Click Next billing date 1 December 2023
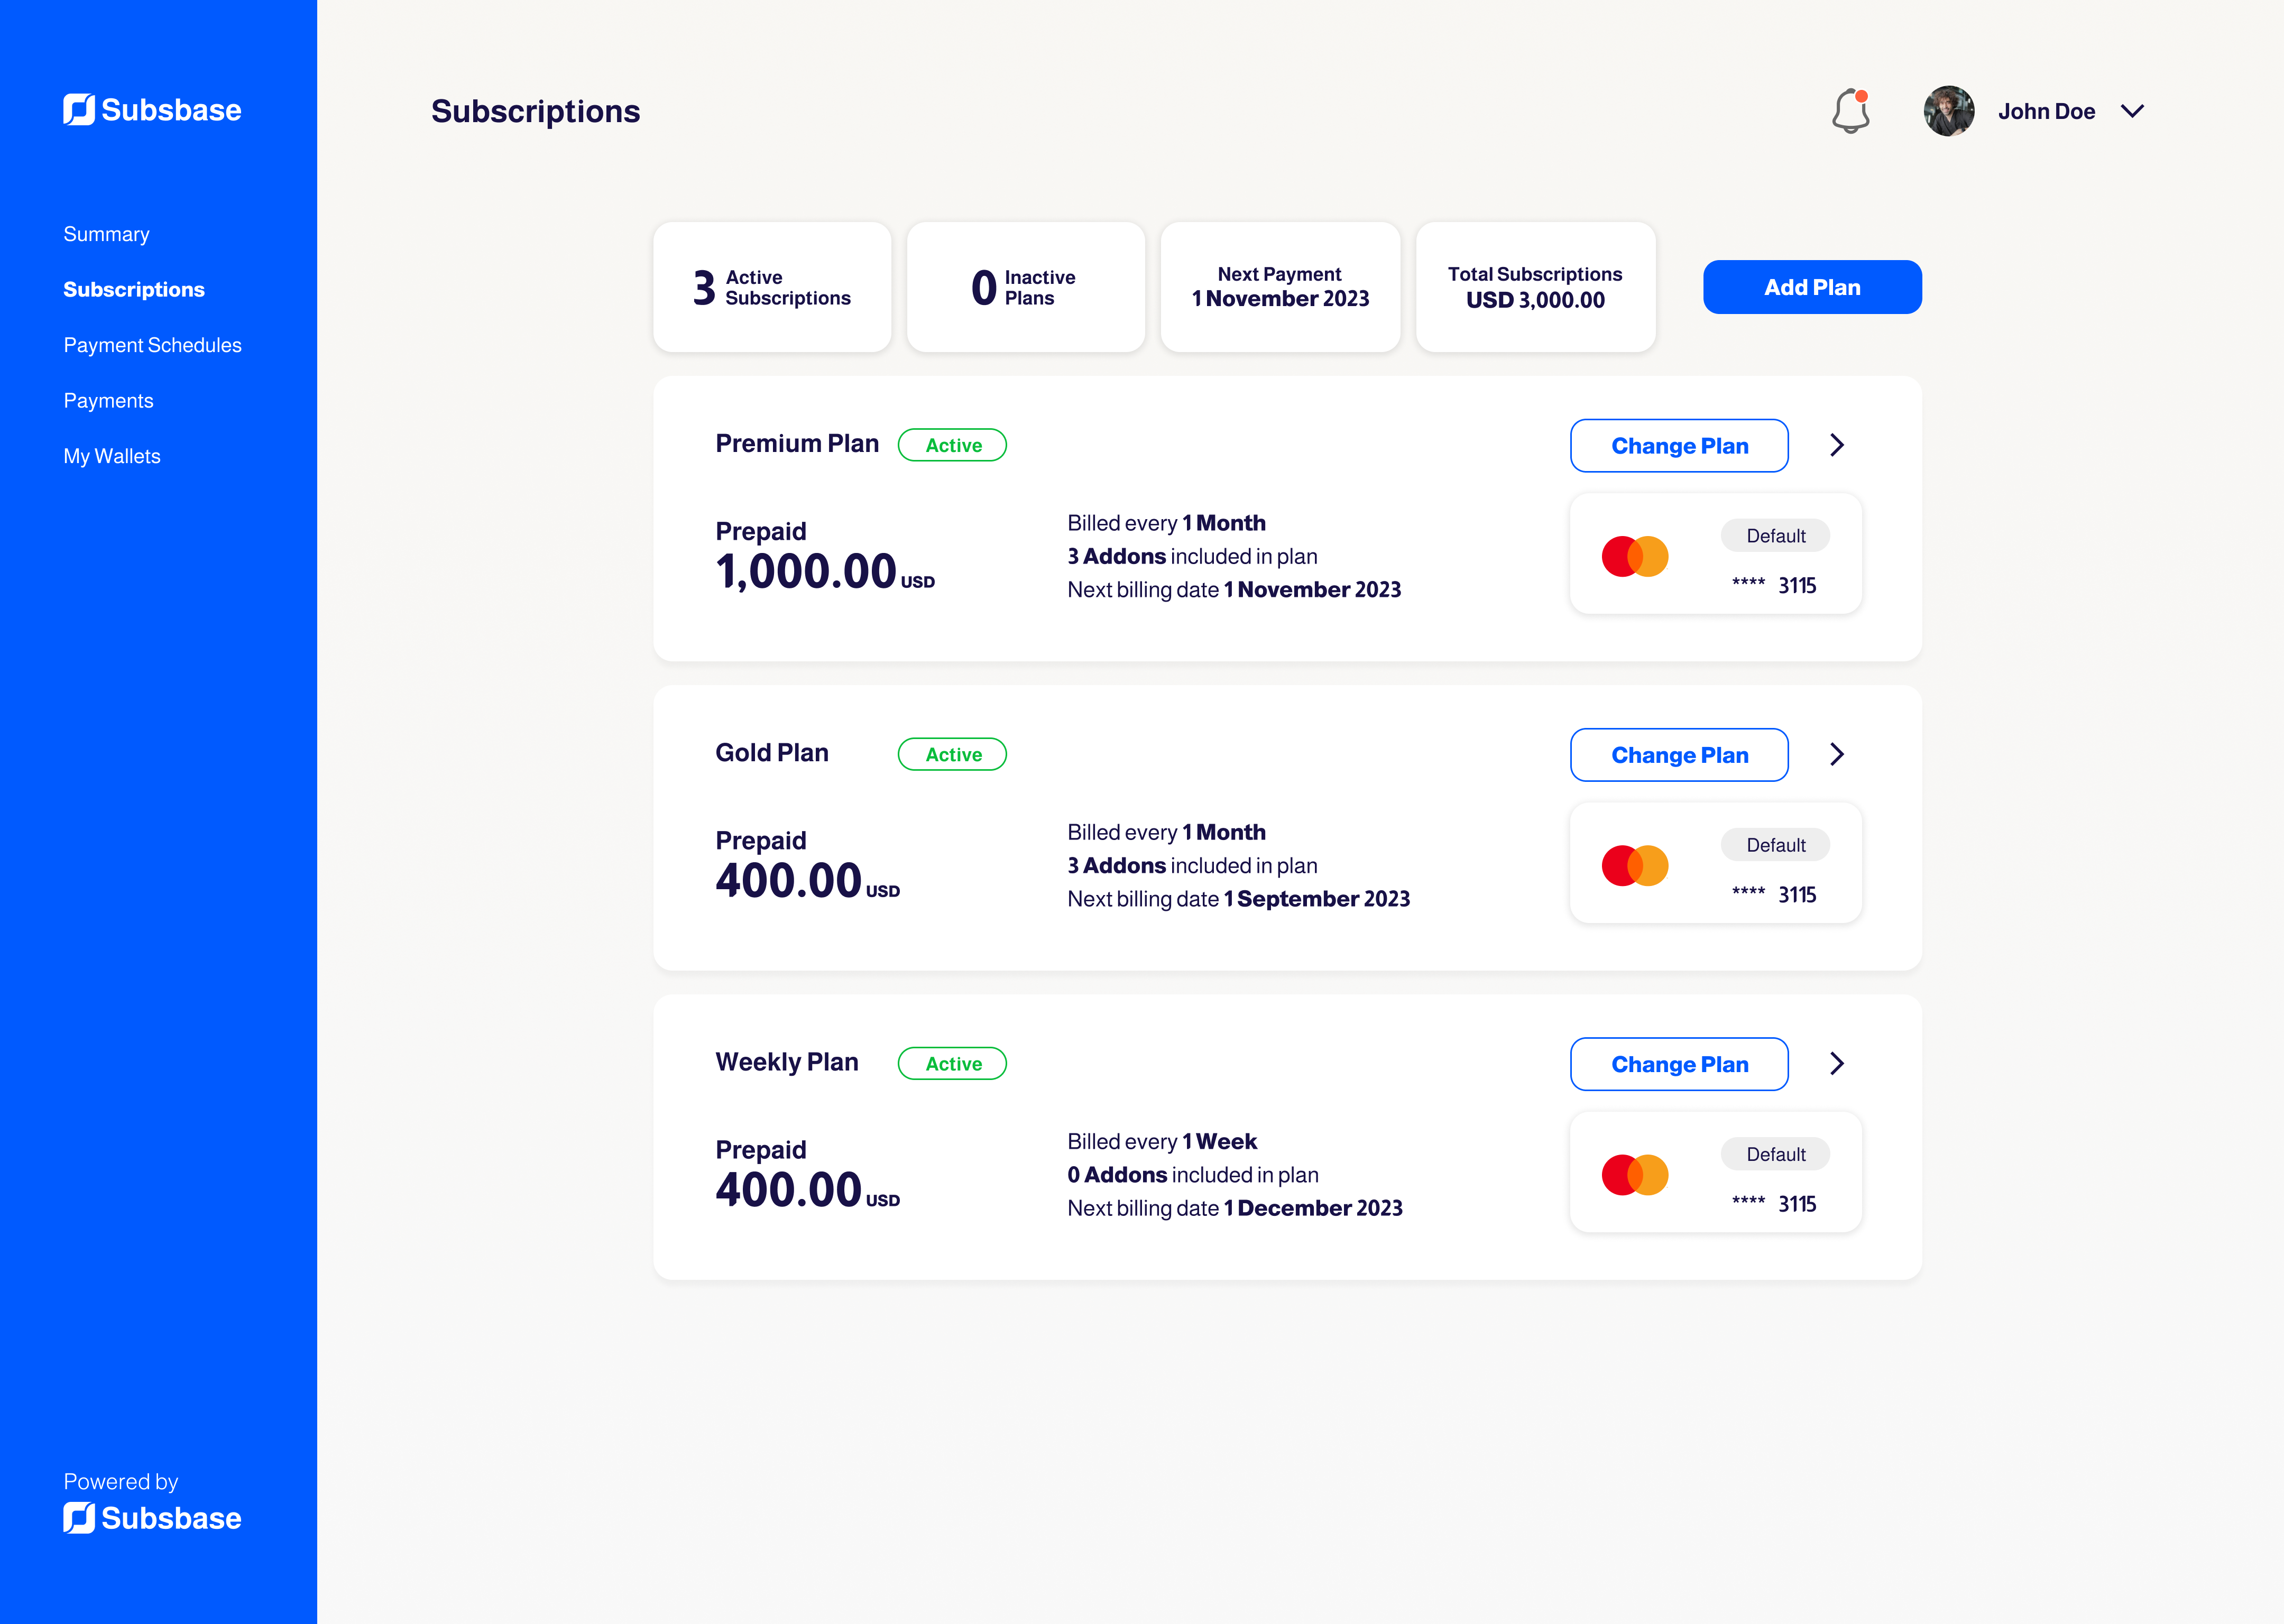Image resolution: width=2284 pixels, height=1624 pixels. pos(1235,1208)
